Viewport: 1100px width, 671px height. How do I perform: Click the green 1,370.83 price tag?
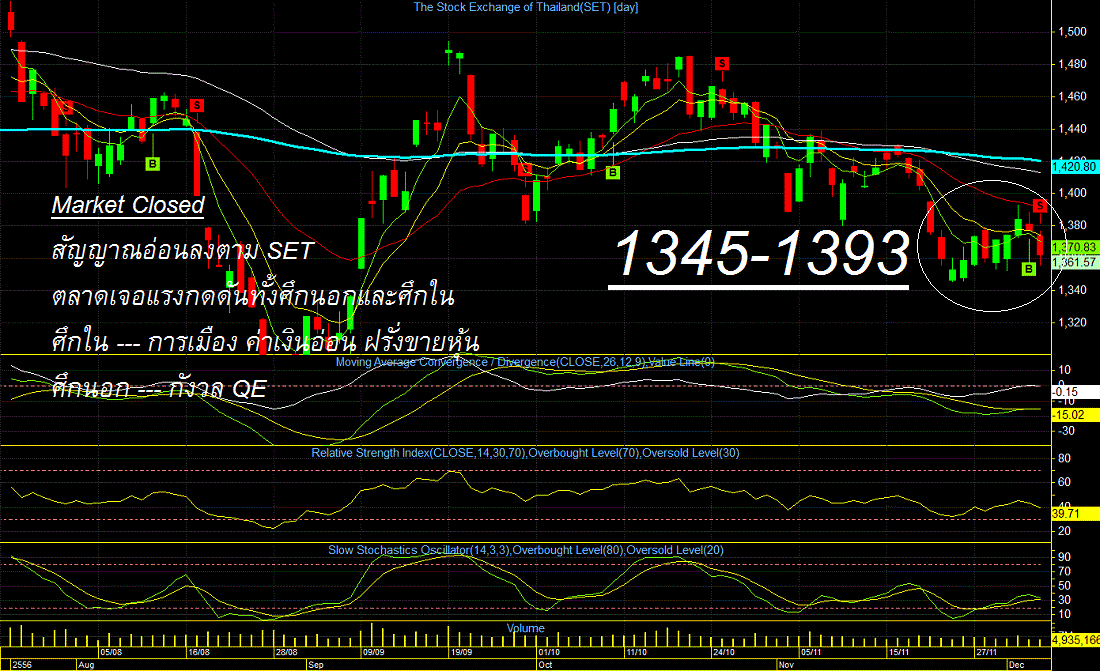1074,247
